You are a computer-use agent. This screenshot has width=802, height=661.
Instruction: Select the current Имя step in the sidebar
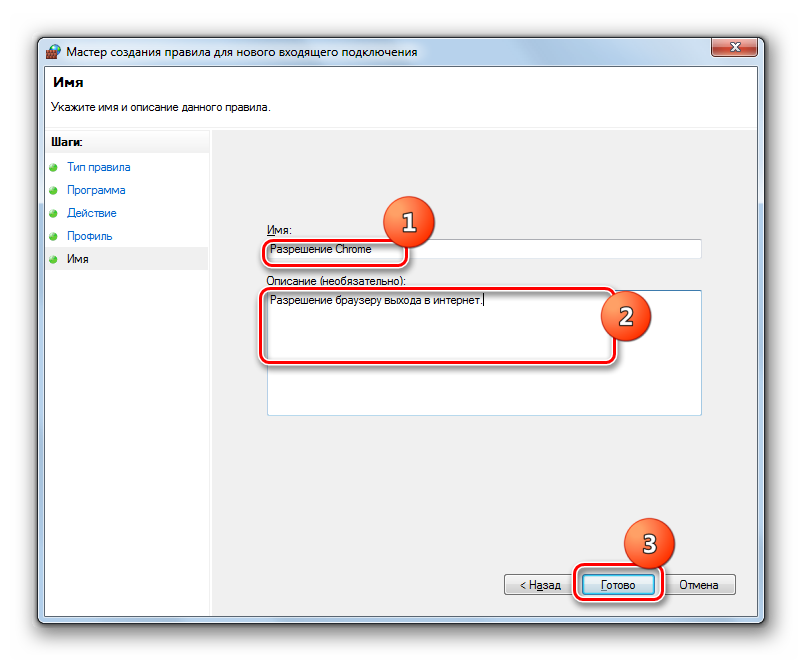(x=78, y=259)
